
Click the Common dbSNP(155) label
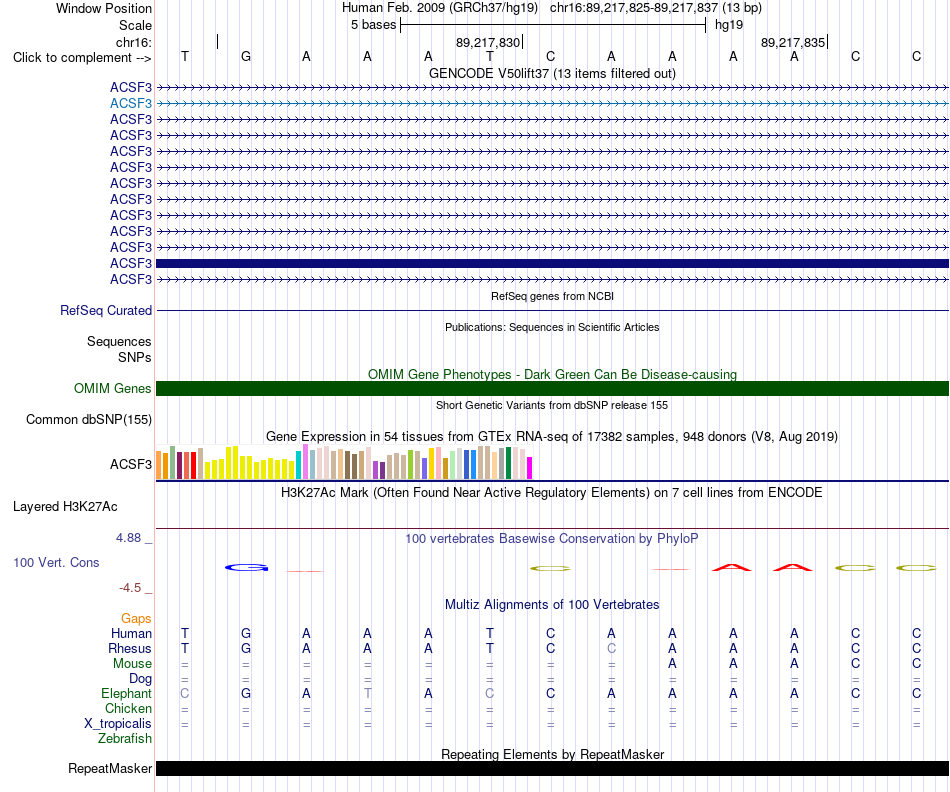point(89,419)
